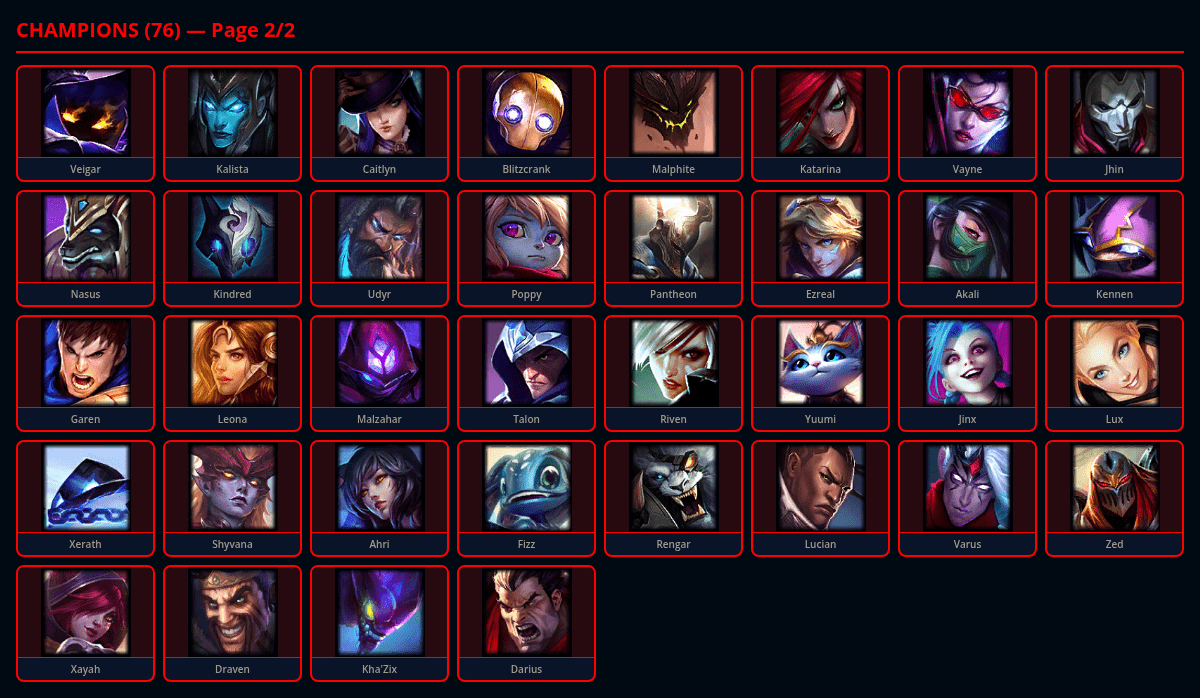Click the Zed champion portrait
This screenshot has height=698, width=1200.
[1115, 487]
